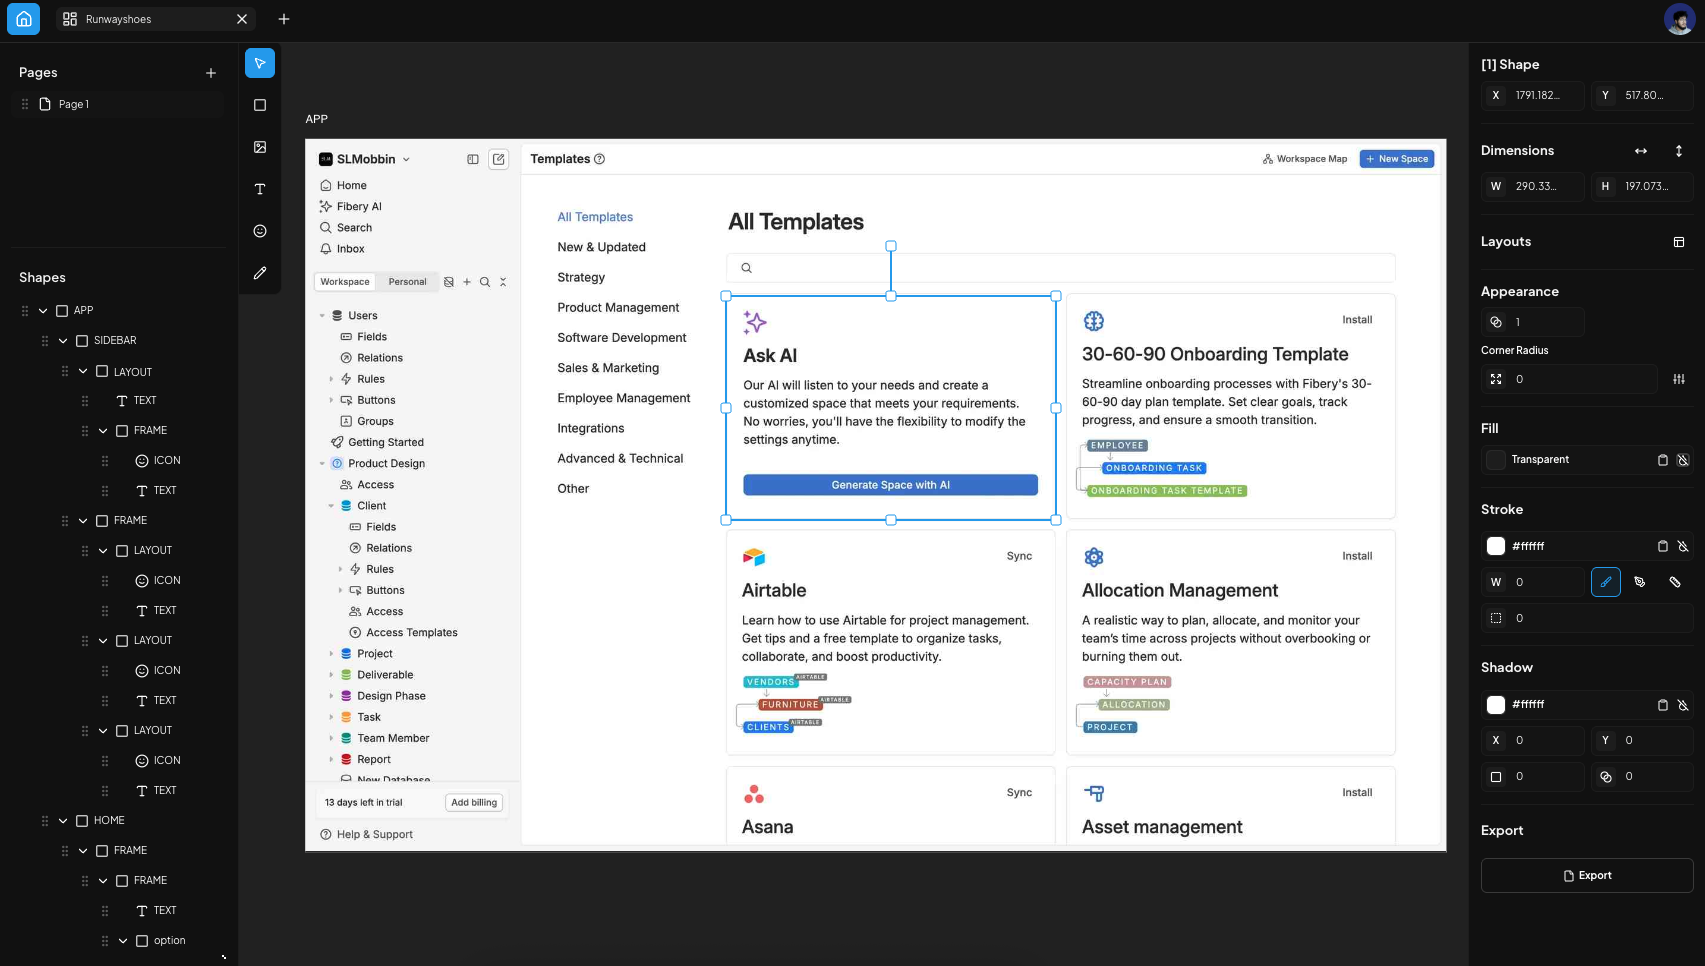This screenshot has height=966, width=1705.
Task: Click the Appearance opacity field
Action: [x=1533, y=322]
